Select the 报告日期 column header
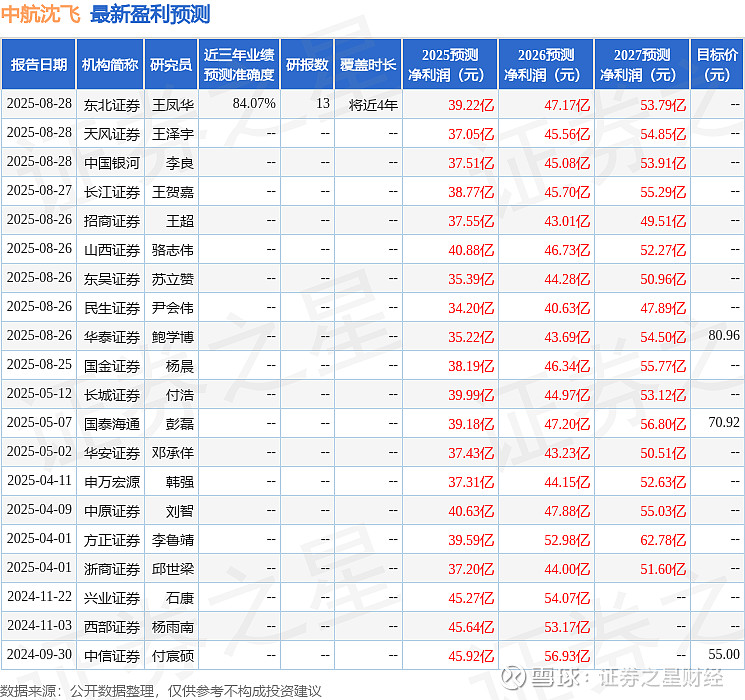Viewport: 745px width, 700px height. (39, 65)
